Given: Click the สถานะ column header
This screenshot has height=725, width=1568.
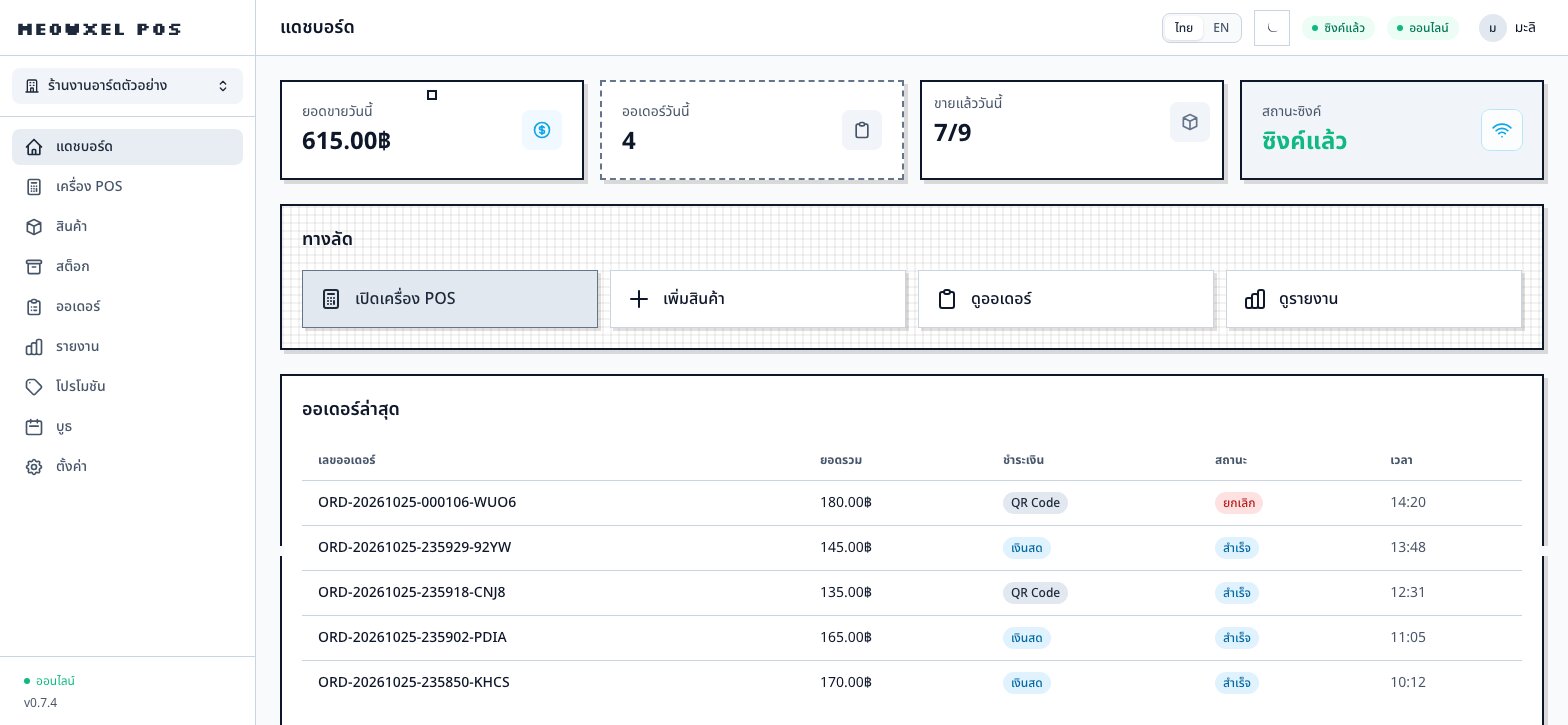Looking at the screenshot, I should [x=1231, y=460].
